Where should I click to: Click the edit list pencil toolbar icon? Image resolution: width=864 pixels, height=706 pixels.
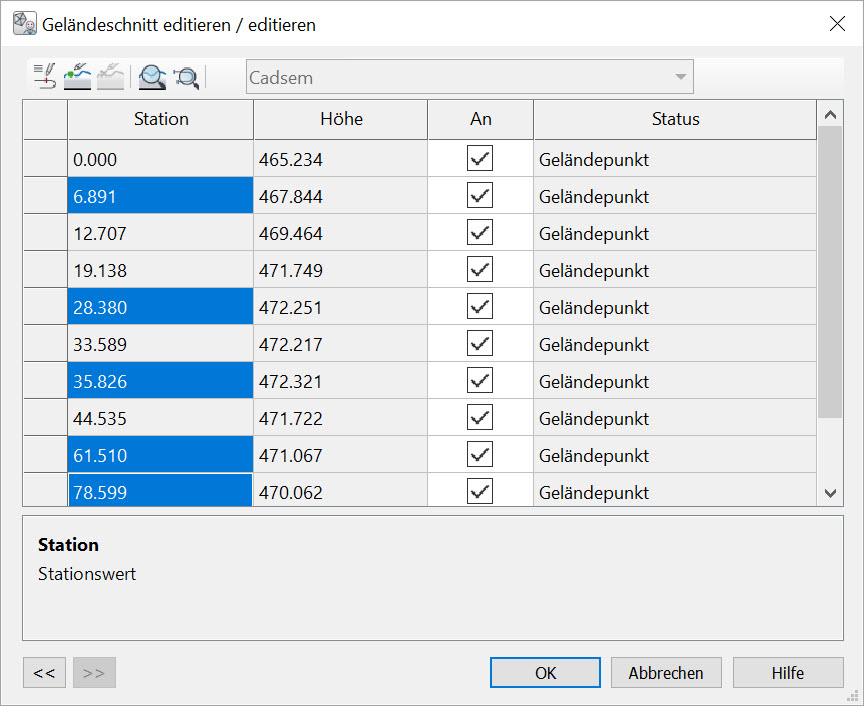click(45, 76)
